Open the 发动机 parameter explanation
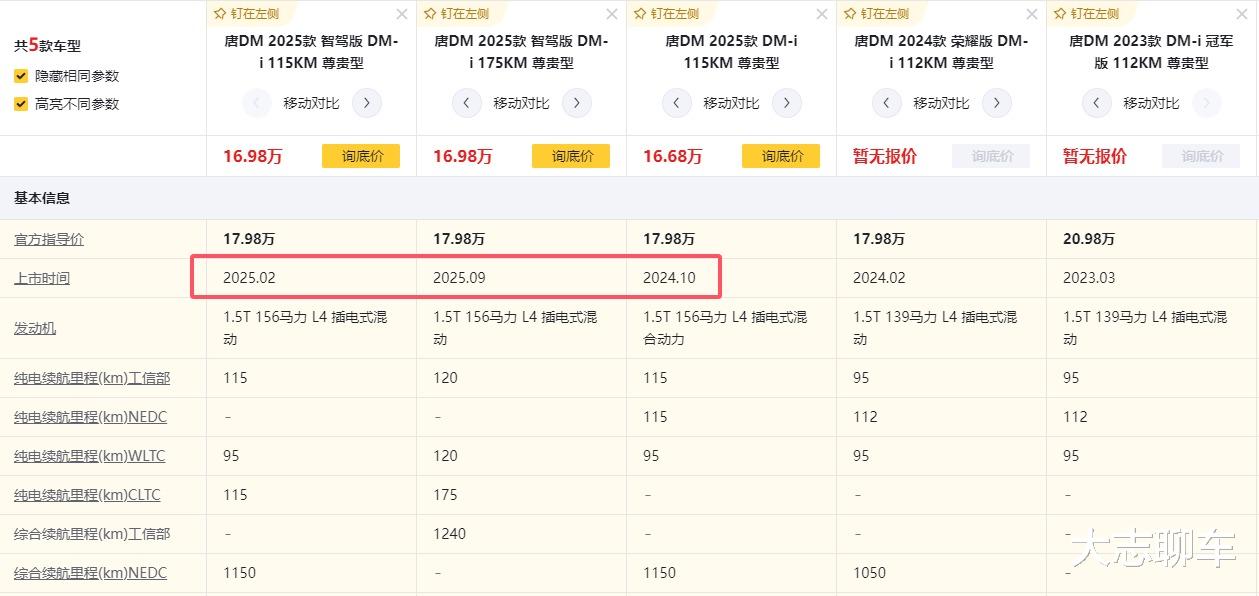 (x=35, y=328)
